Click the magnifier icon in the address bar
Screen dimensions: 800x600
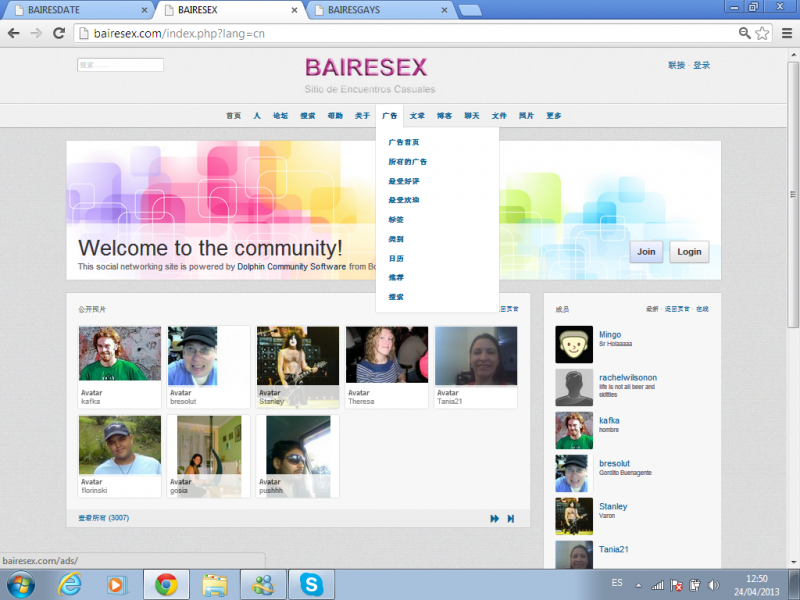tap(745, 34)
